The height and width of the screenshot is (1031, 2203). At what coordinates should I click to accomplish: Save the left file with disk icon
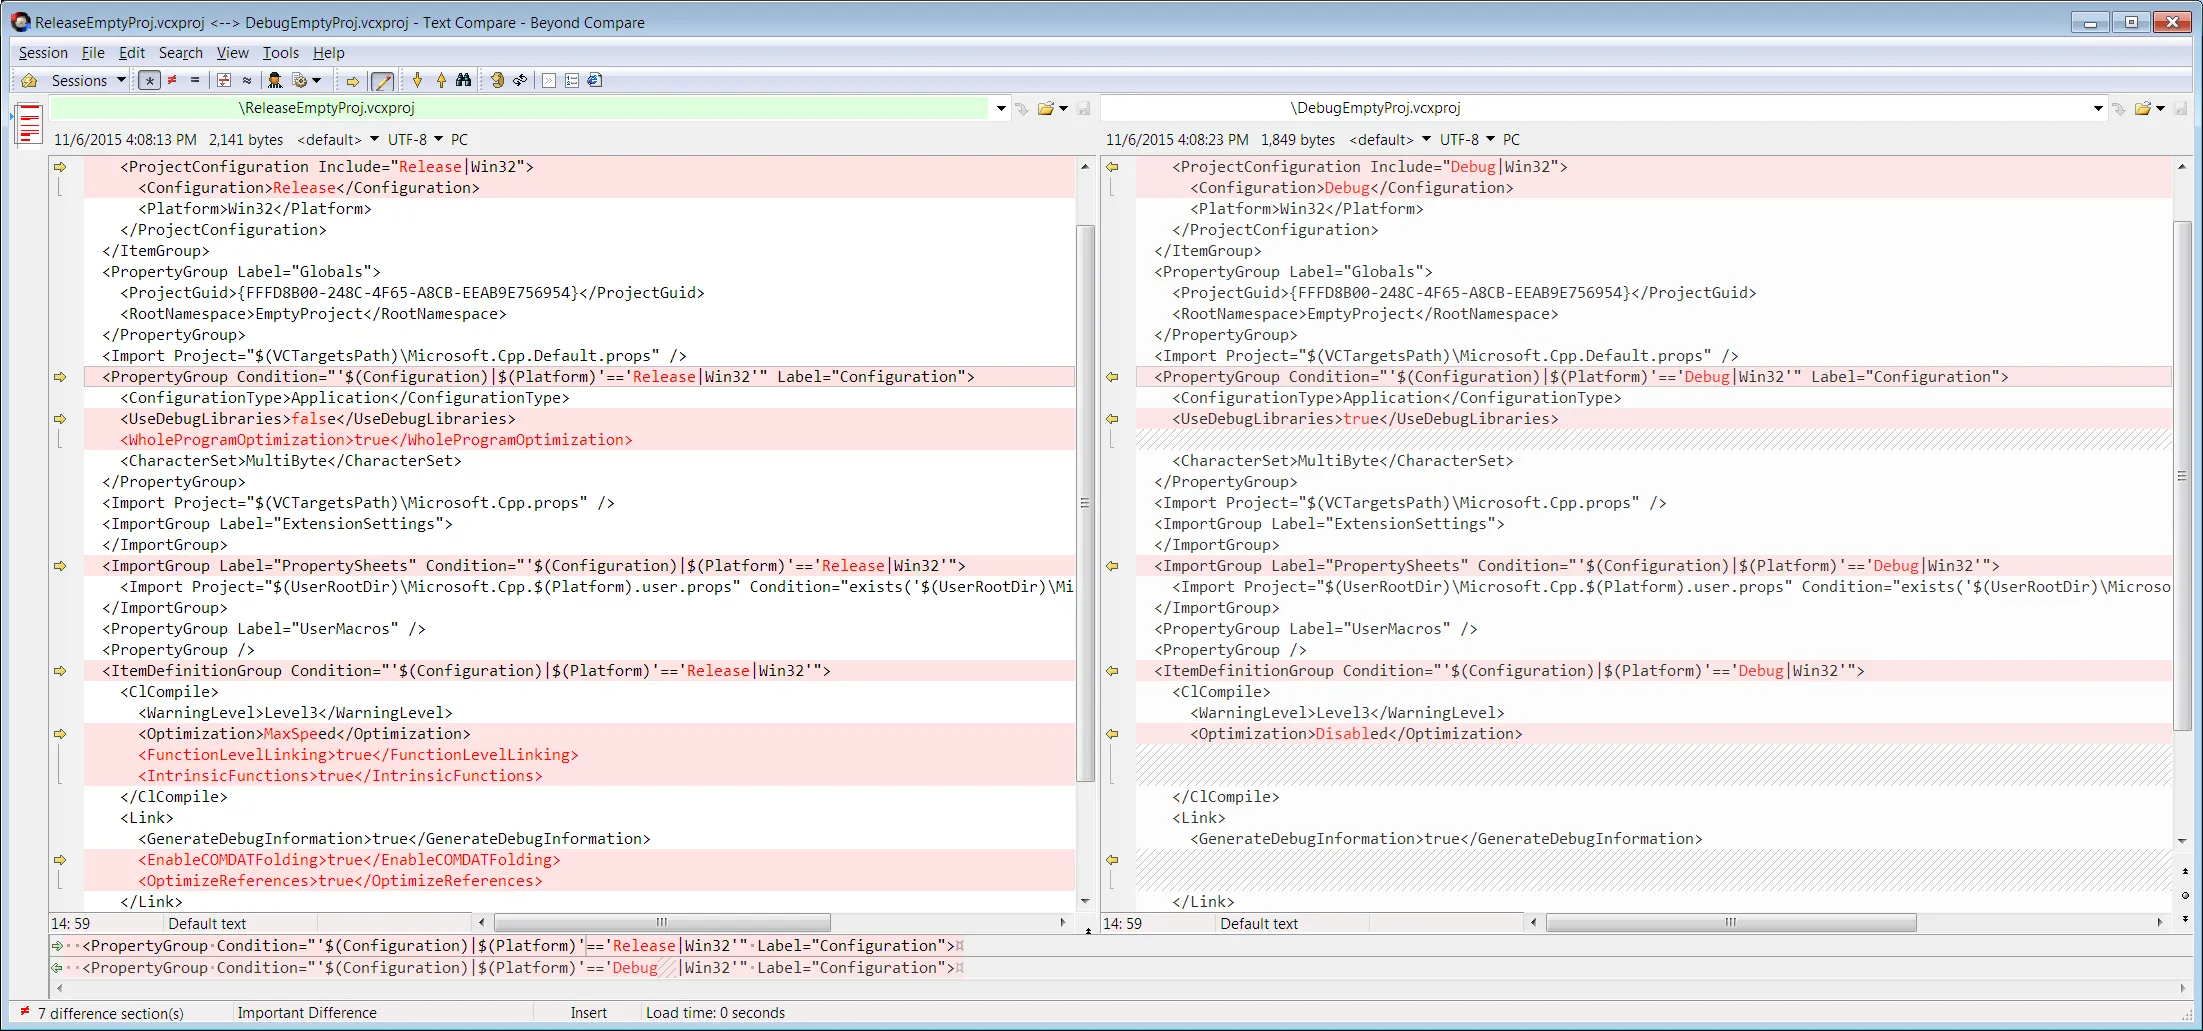pos(1083,108)
